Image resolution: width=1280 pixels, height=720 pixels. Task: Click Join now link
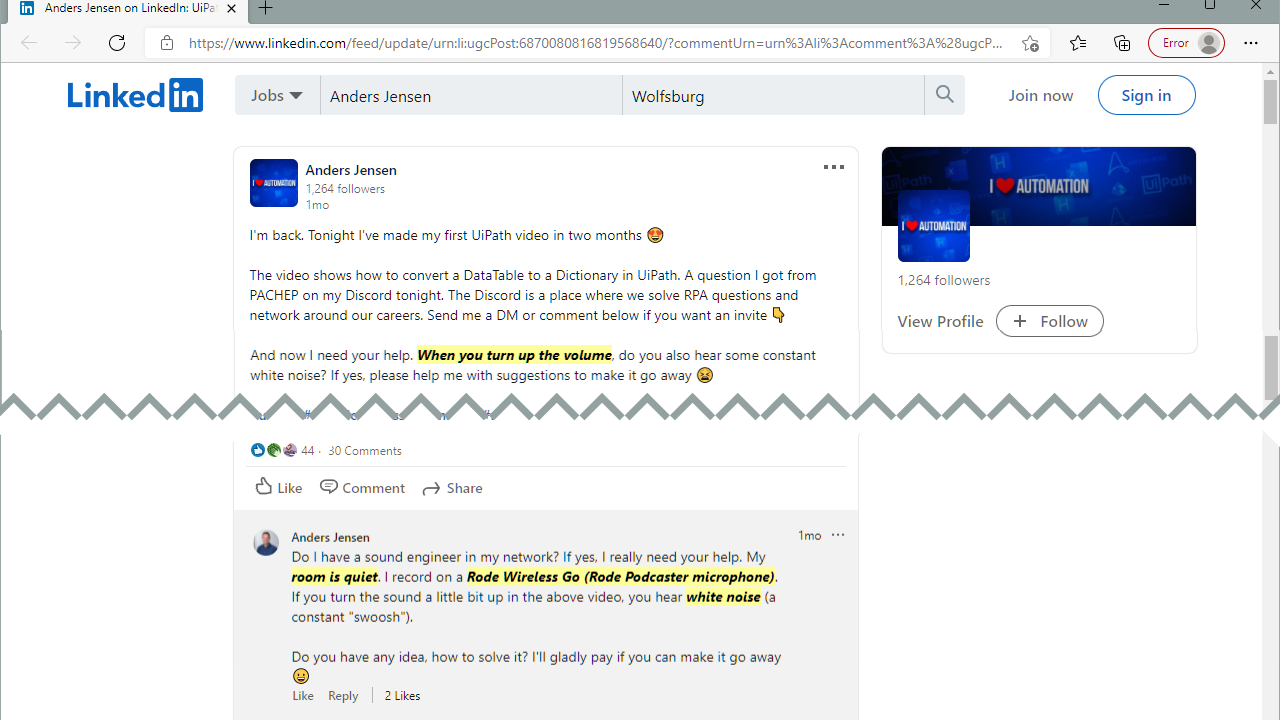(x=1041, y=95)
